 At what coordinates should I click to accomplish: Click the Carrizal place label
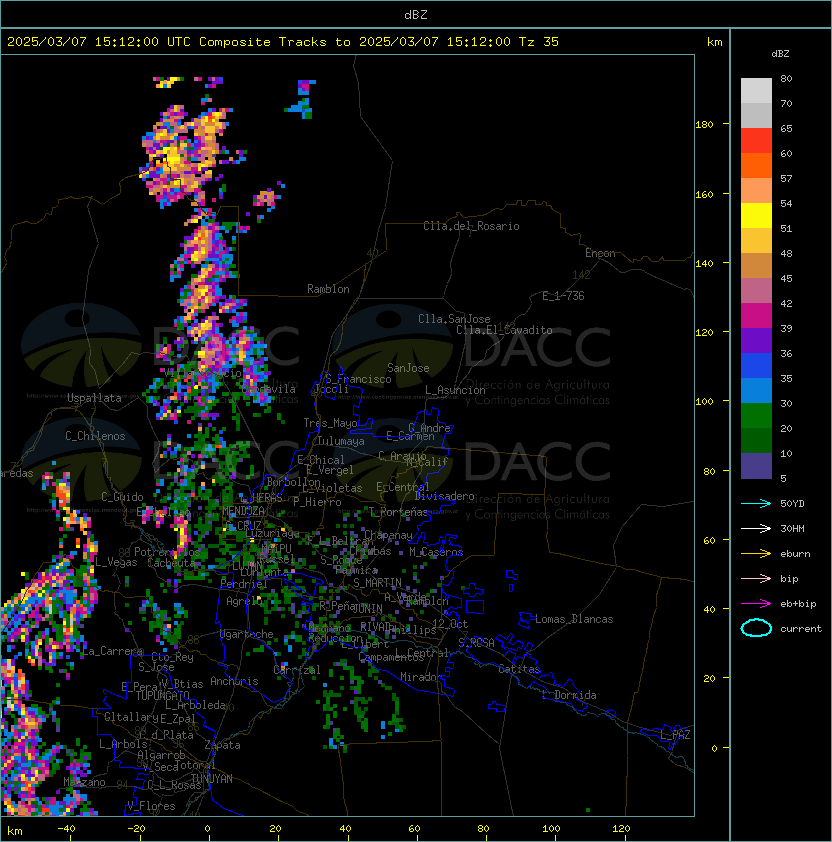[x=297, y=670]
